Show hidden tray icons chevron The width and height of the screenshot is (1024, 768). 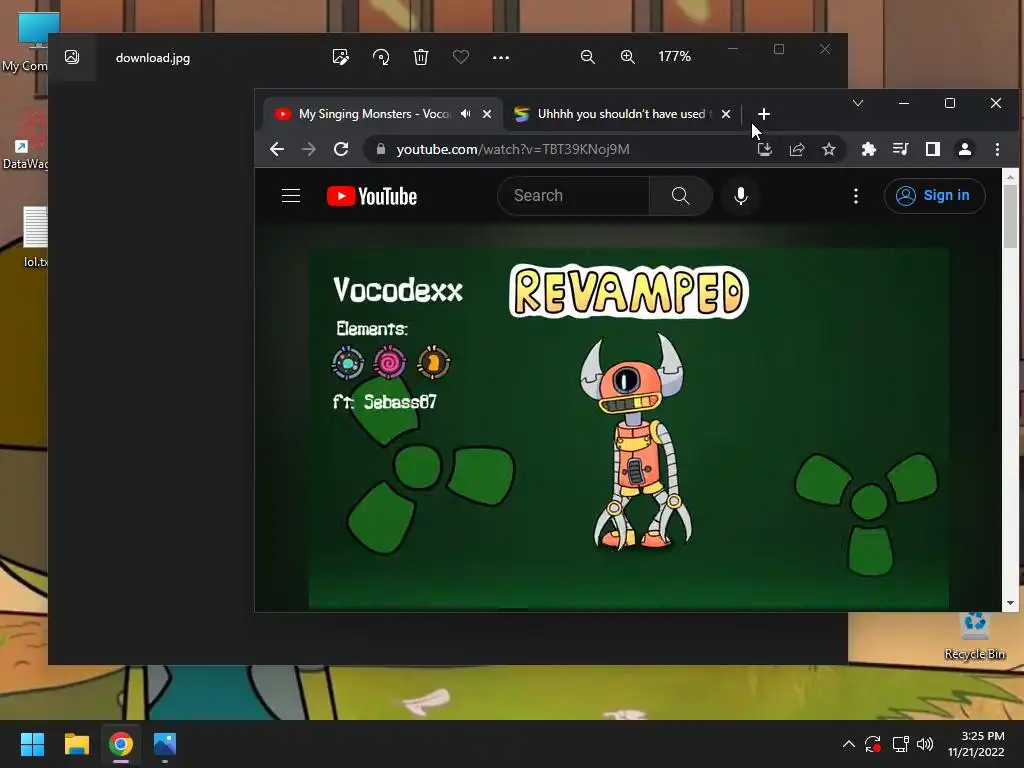(x=848, y=744)
